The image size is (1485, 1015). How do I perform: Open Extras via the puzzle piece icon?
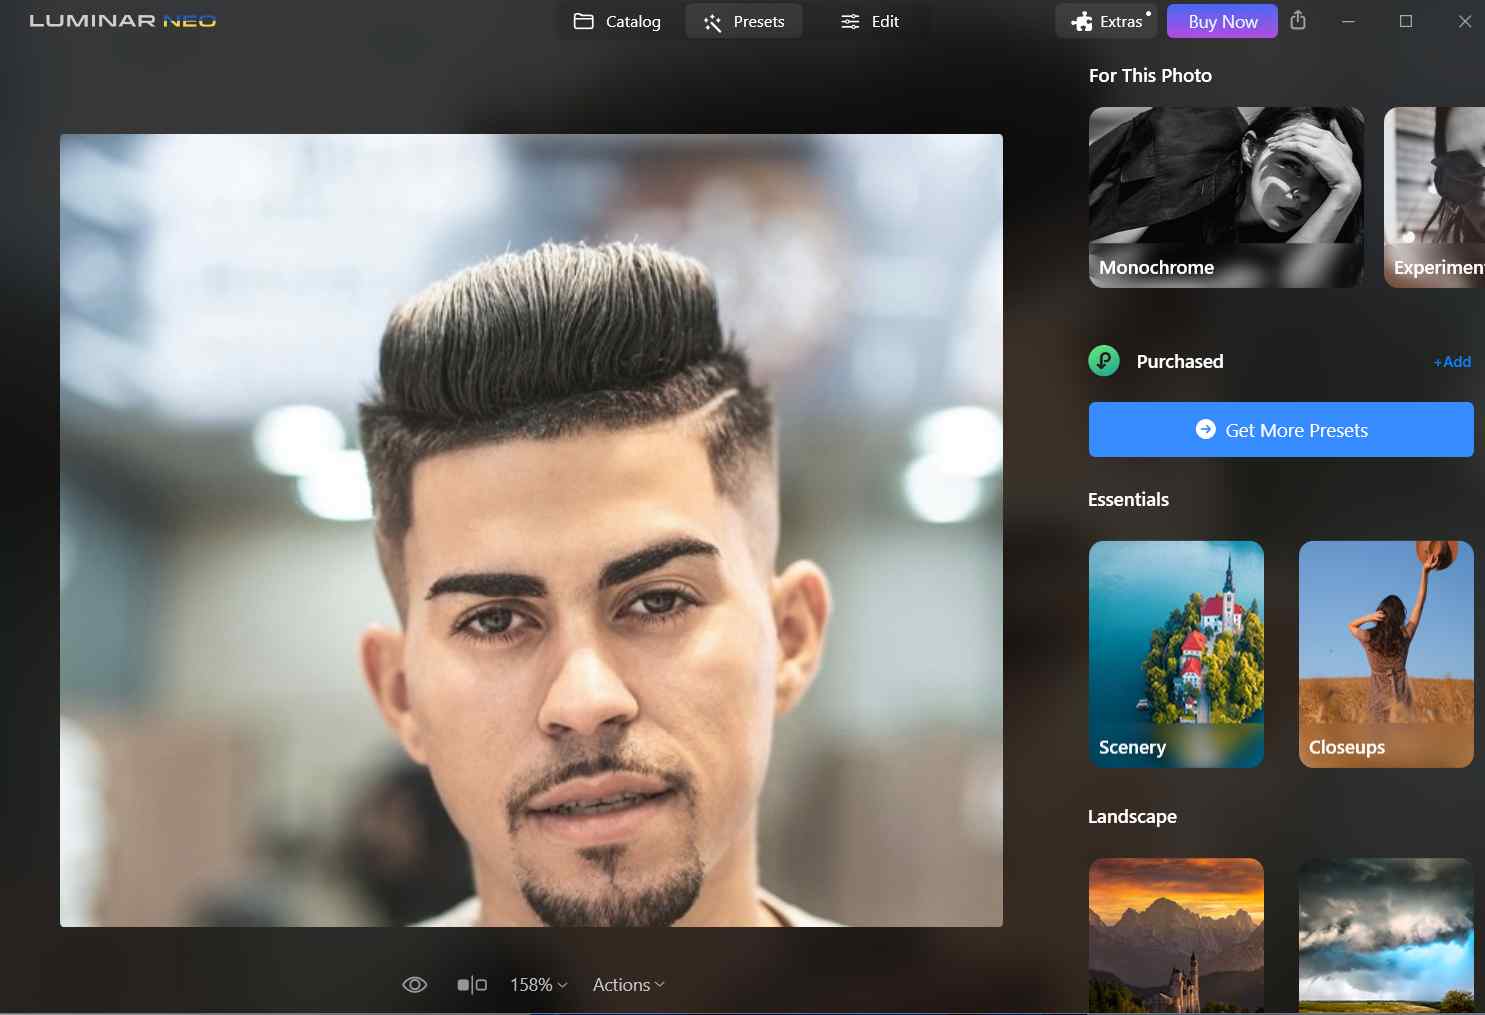pos(1082,21)
